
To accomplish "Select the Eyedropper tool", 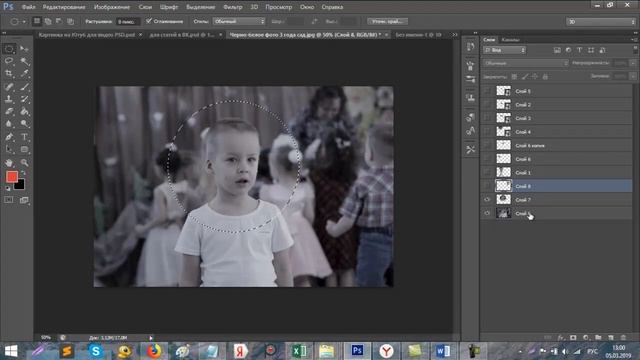I will (24, 74).
